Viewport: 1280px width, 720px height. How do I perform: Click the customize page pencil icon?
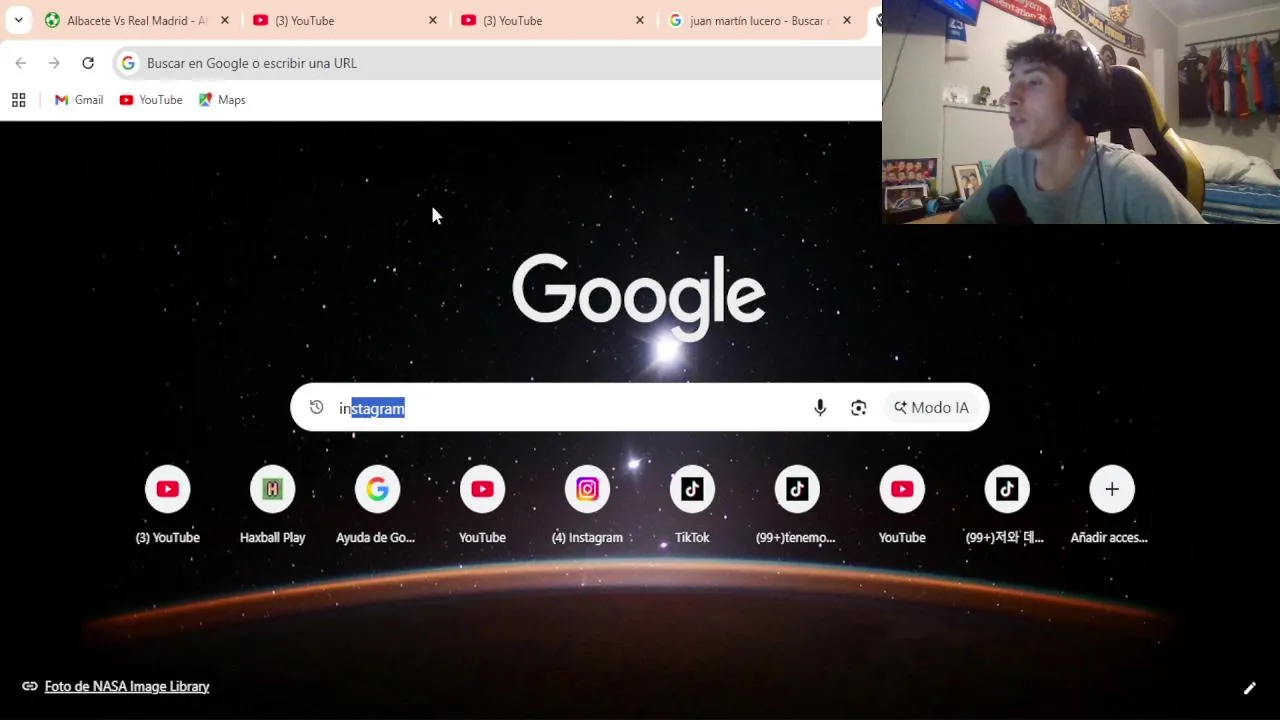[x=1249, y=688]
